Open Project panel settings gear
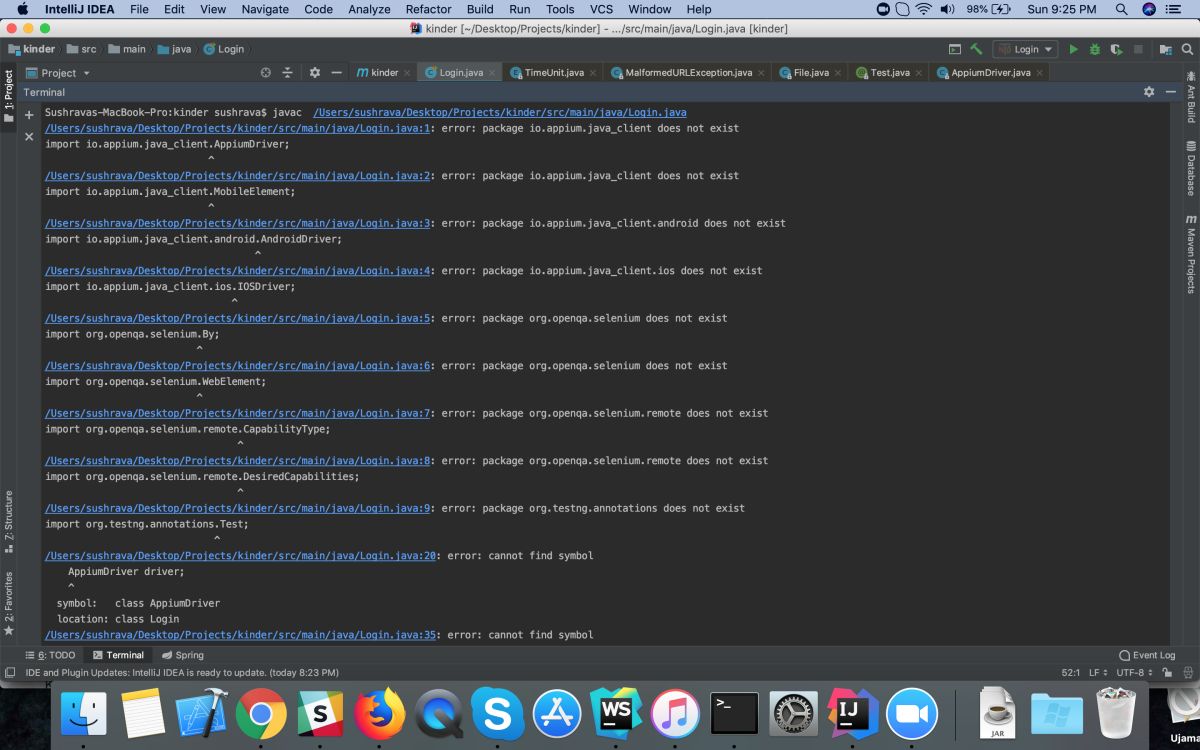 (x=314, y=73)
